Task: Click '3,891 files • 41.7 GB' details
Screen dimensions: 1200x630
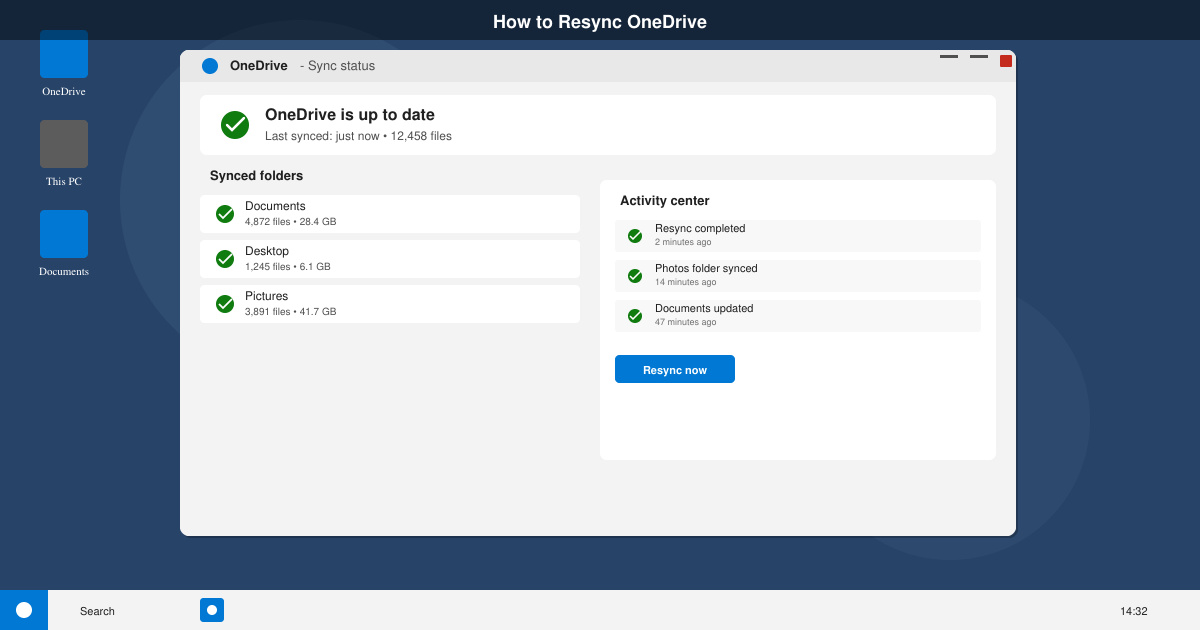Action: click(291, 312)
